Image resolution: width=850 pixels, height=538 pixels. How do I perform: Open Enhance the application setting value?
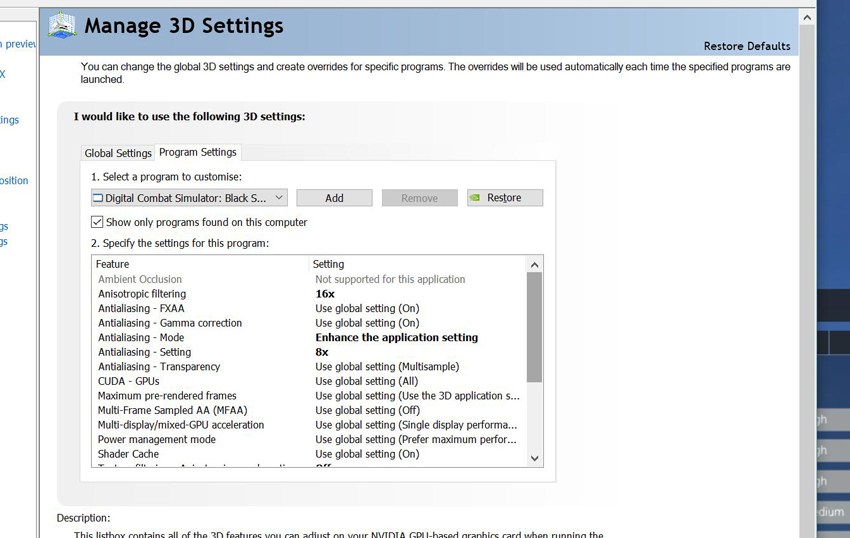click(x=397, y=338)
